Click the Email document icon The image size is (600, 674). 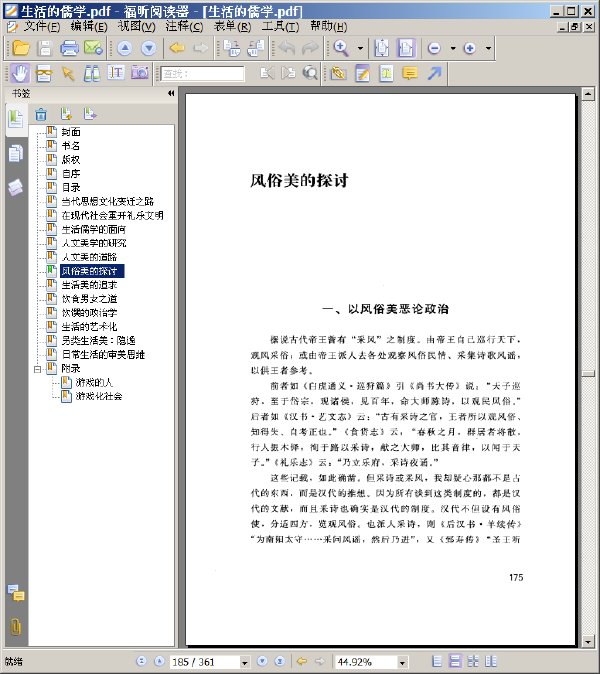click(x=93, y=48)
